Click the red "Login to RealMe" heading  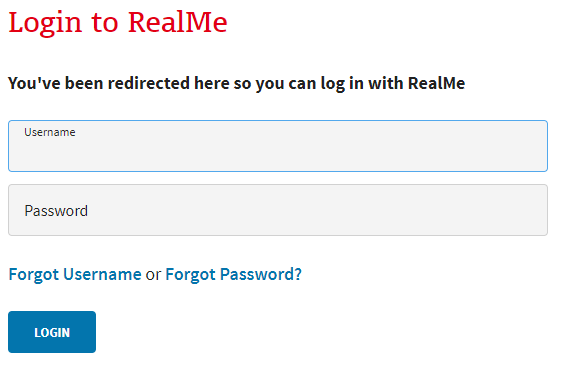click(x=118, y=23)
